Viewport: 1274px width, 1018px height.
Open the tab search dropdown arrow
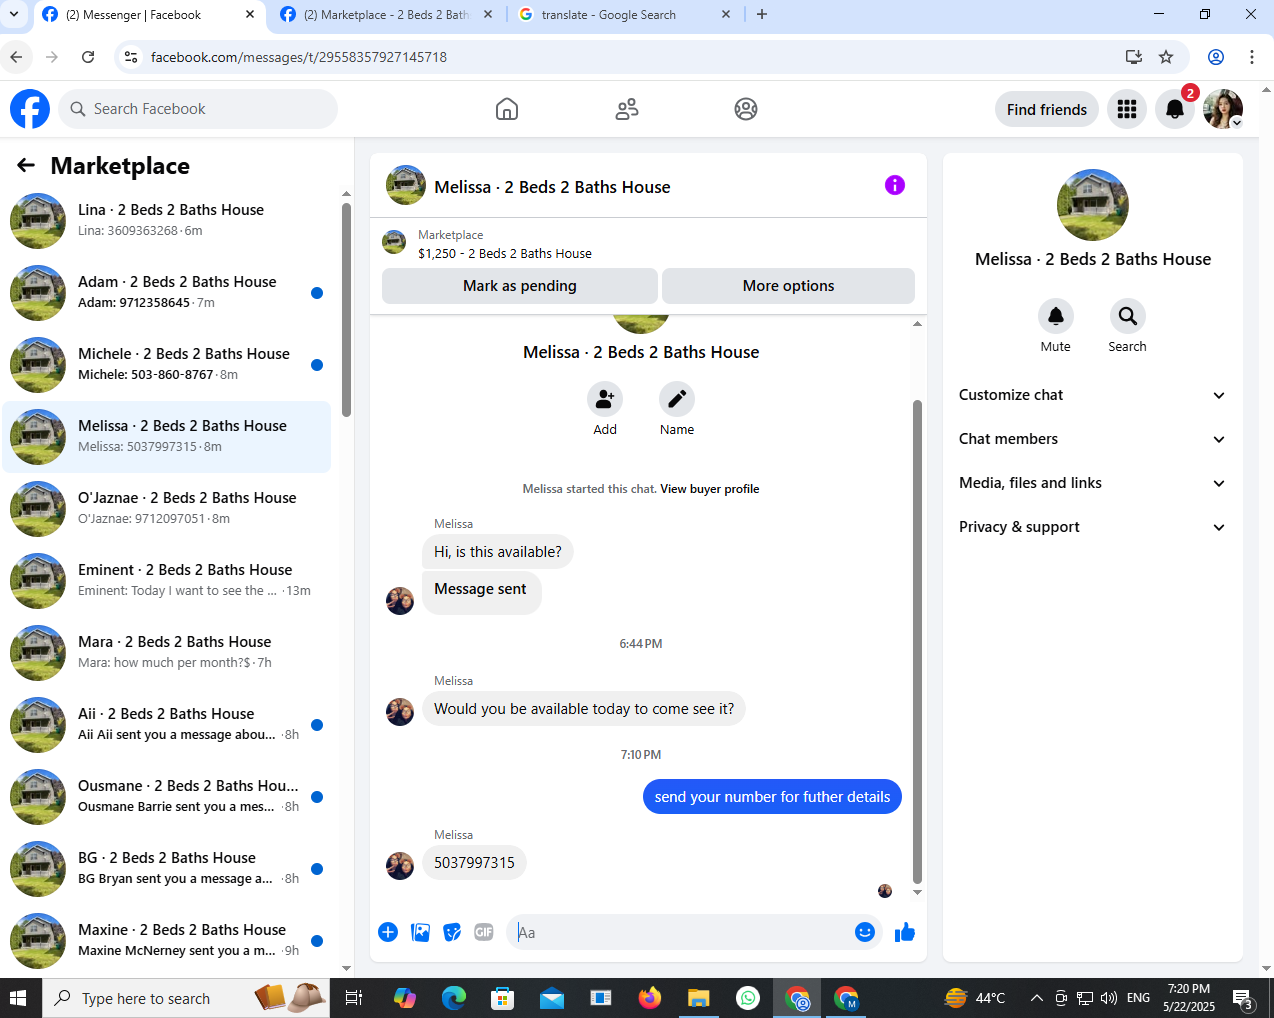pyautogui.click(x=13, y=15)
